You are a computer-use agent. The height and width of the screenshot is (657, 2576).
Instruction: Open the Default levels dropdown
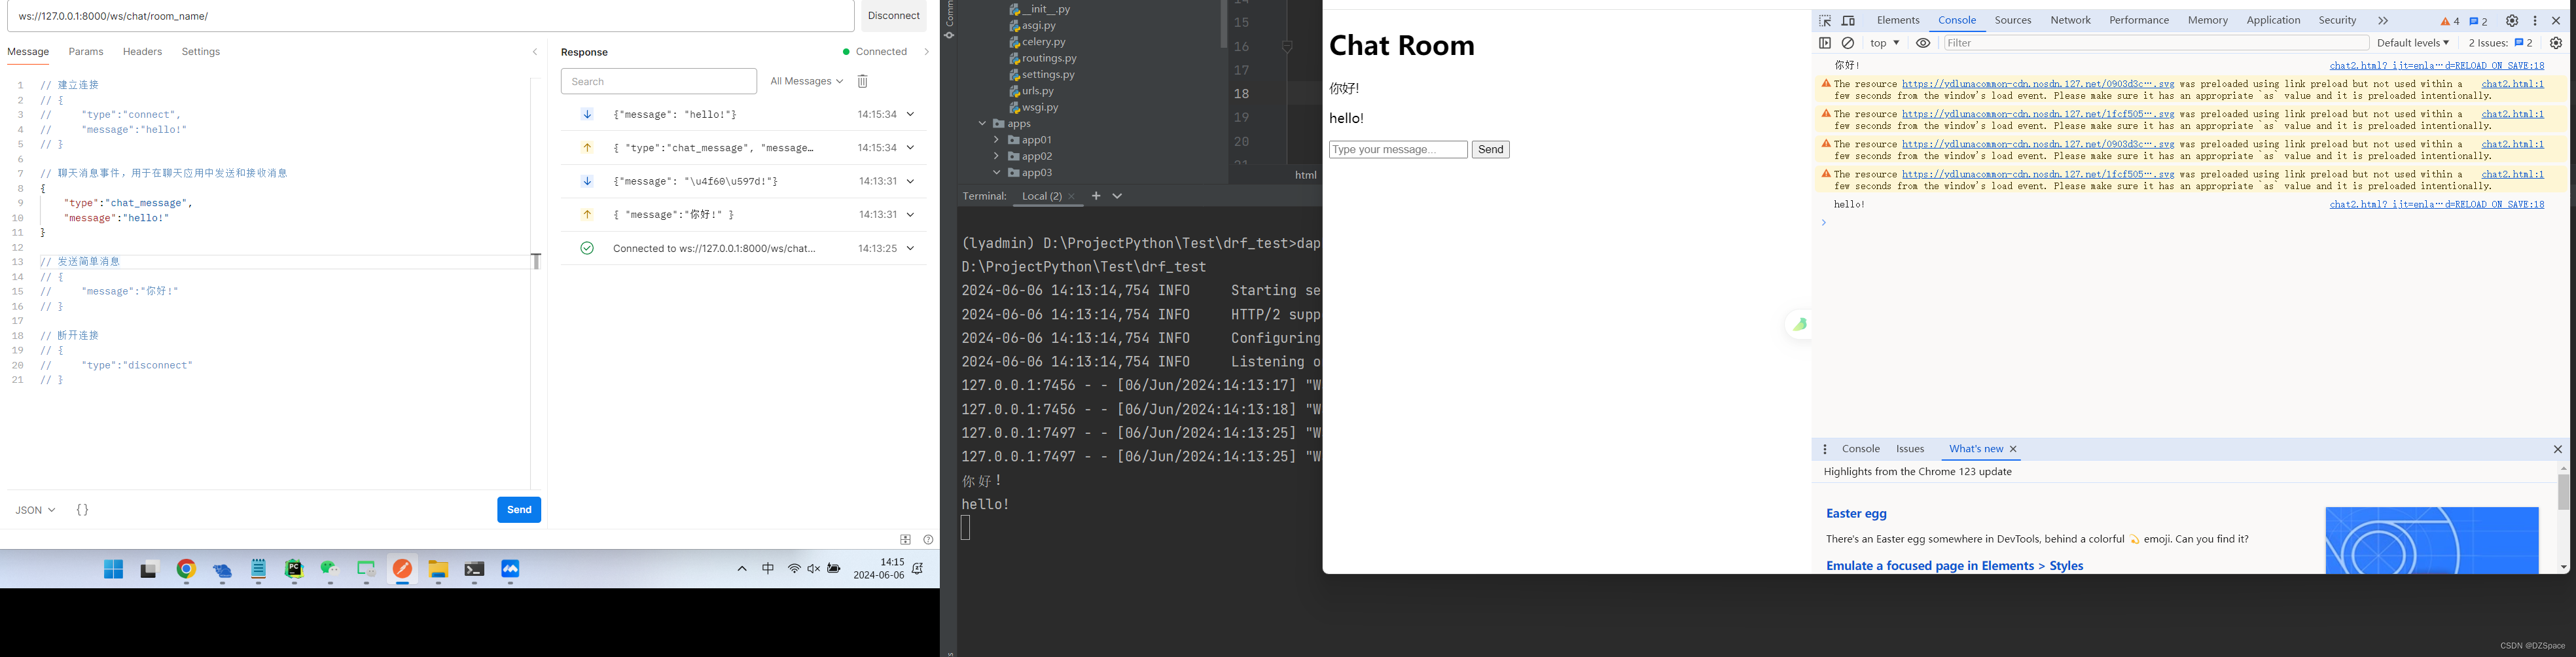point(2413,43)
